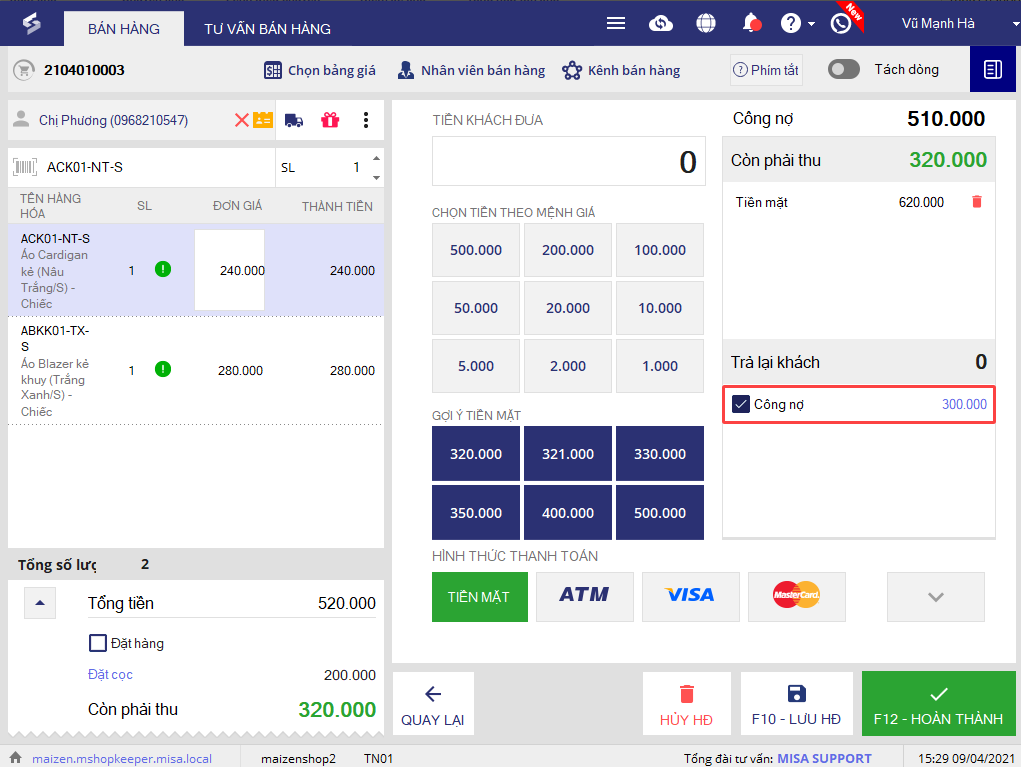Open the notifications bell
Screen dimensions: 1021x767
coord(751,23)
